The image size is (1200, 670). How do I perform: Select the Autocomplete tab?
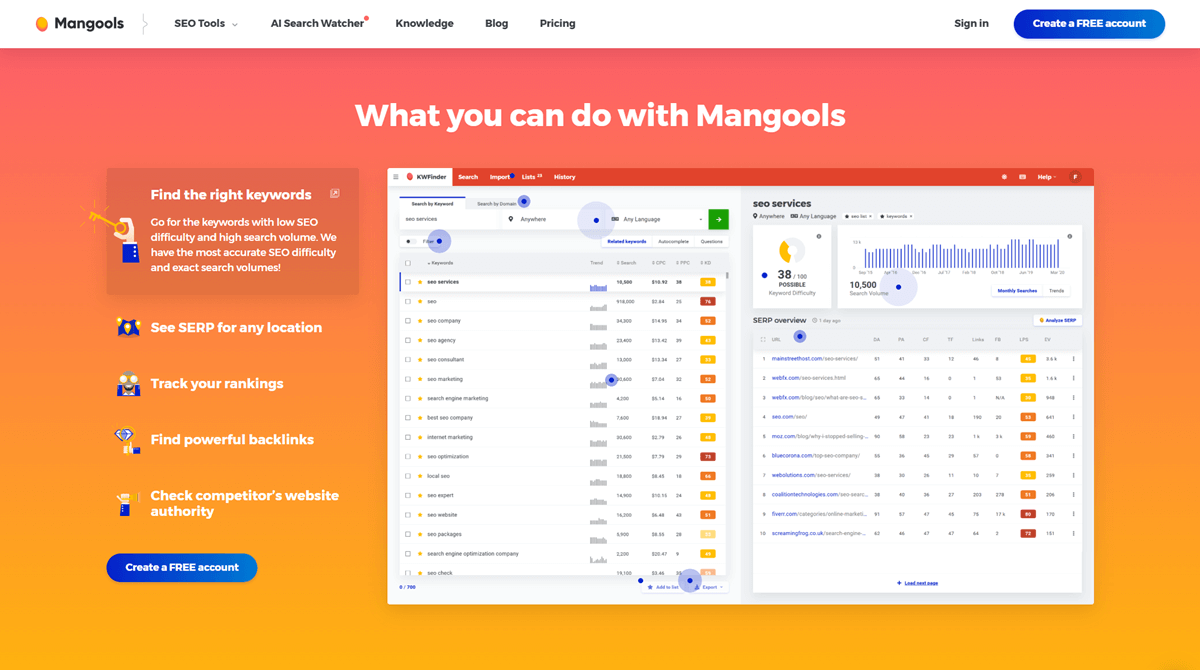(x=673, y=241)
